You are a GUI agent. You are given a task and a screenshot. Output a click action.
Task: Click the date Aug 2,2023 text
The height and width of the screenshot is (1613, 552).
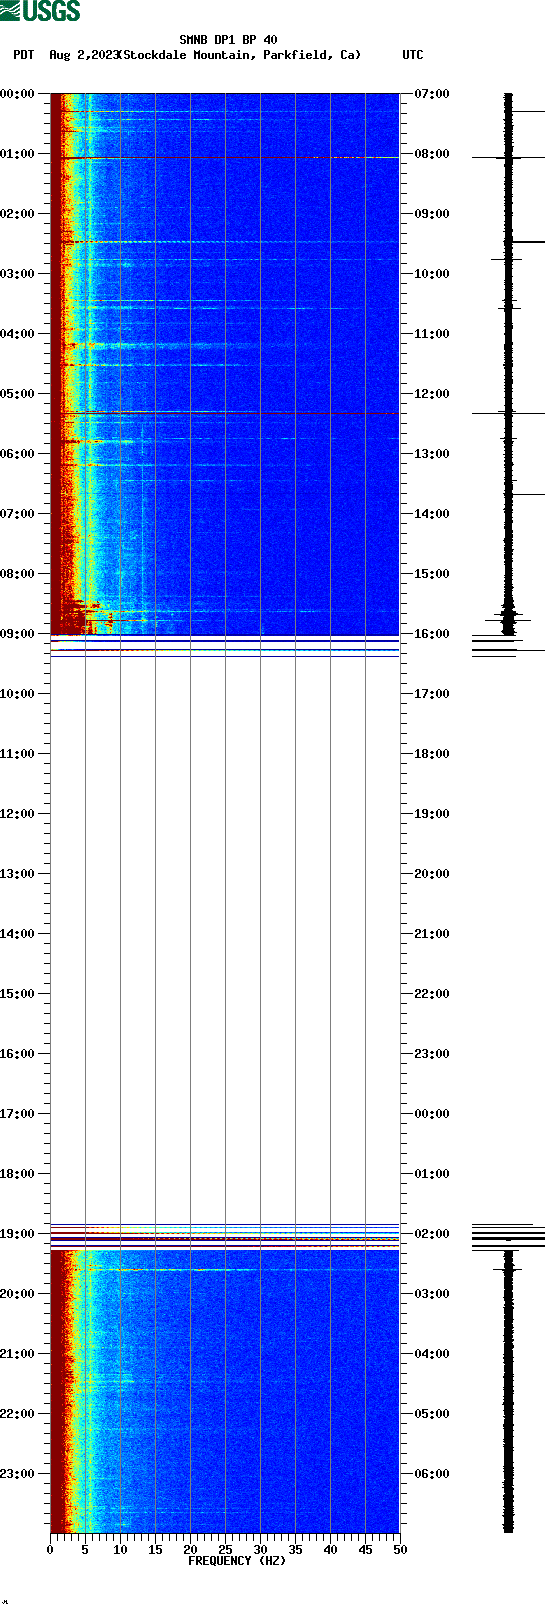point(83,55)
